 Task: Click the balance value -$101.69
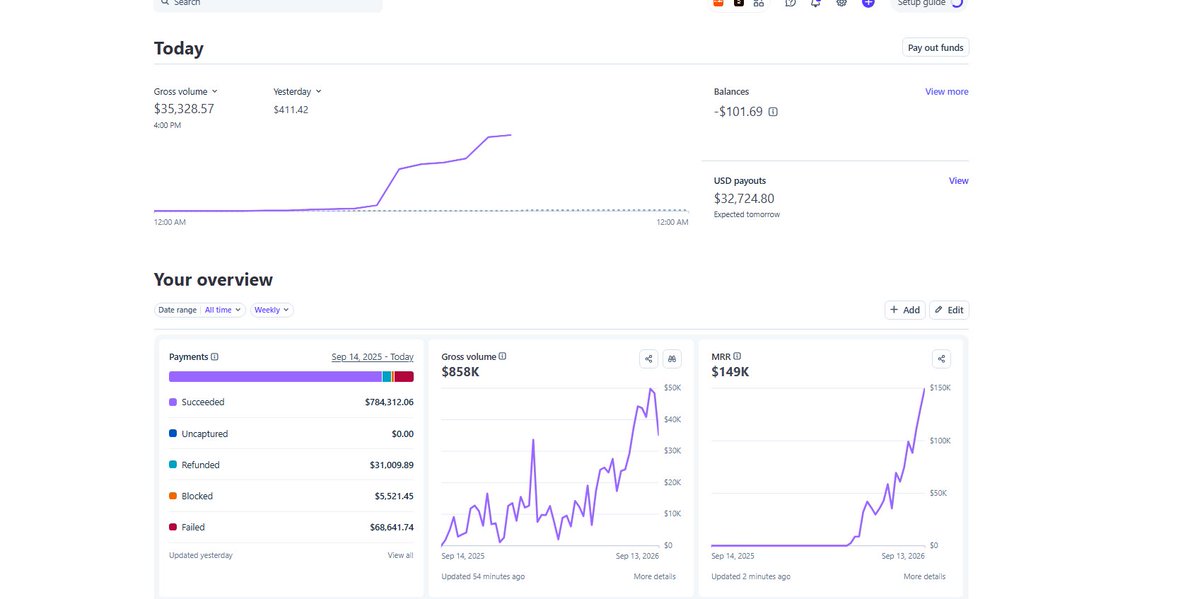click(x=738, y=112)
